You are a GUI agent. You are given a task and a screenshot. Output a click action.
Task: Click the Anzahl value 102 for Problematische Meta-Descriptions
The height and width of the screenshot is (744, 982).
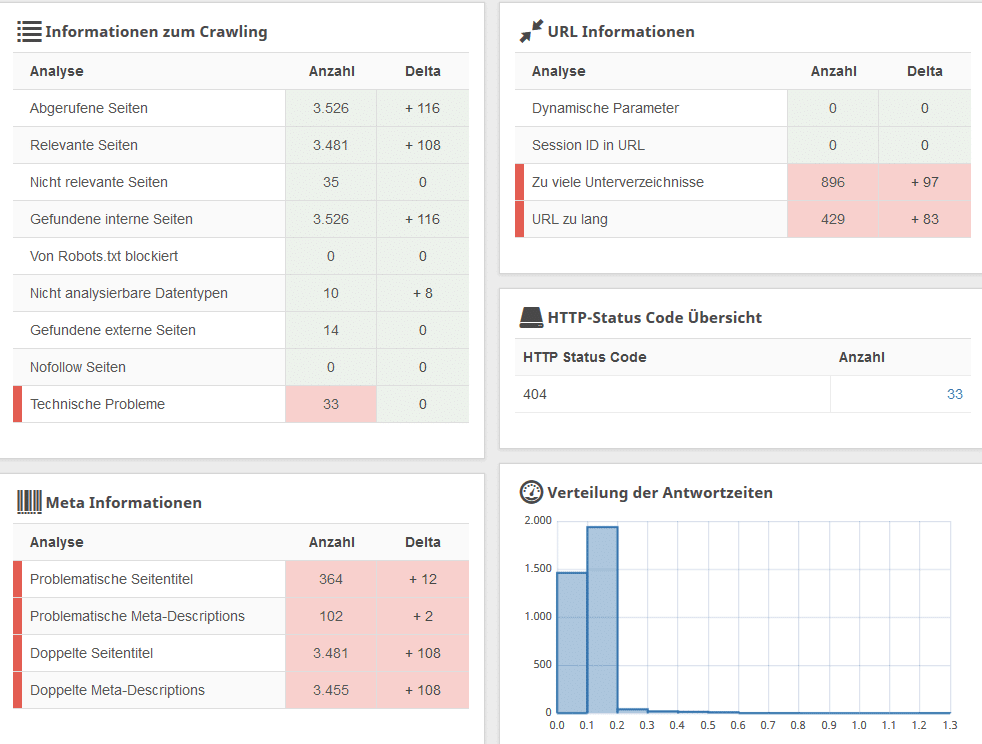[331, 616]
